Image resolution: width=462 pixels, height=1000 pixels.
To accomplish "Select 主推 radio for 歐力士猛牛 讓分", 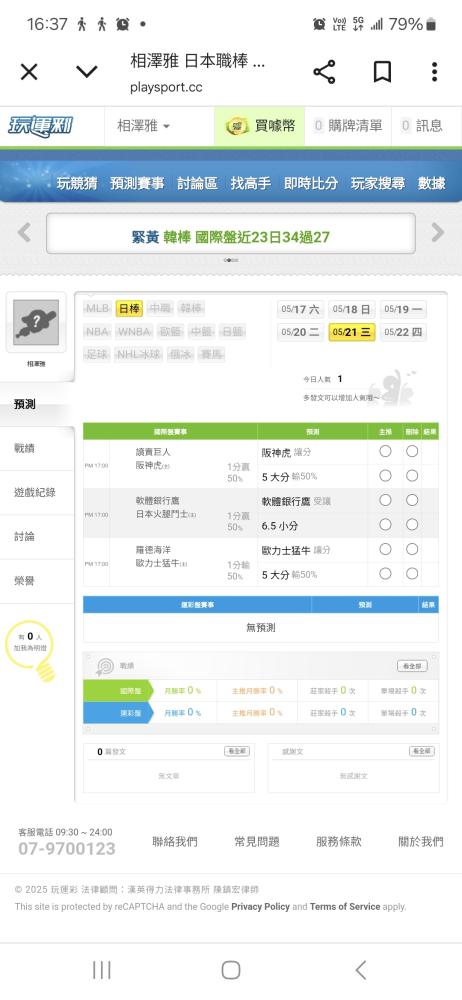I will pyautogui.click(x=385, y=549).
